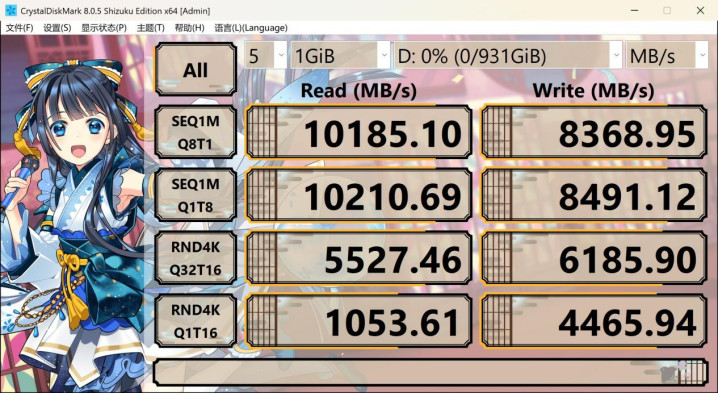The image size is (718, 393).
Task: Open the test count dropdown showing 5
Action: click(x=266, y=55)
